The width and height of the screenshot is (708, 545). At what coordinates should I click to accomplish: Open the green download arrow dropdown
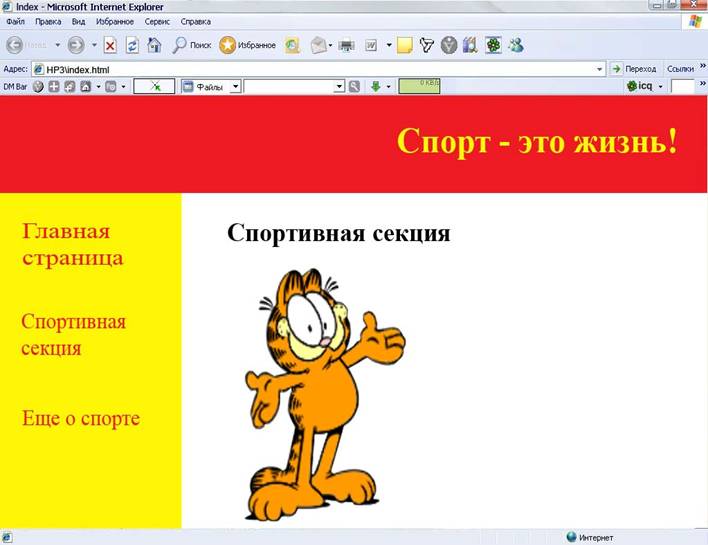388,86
